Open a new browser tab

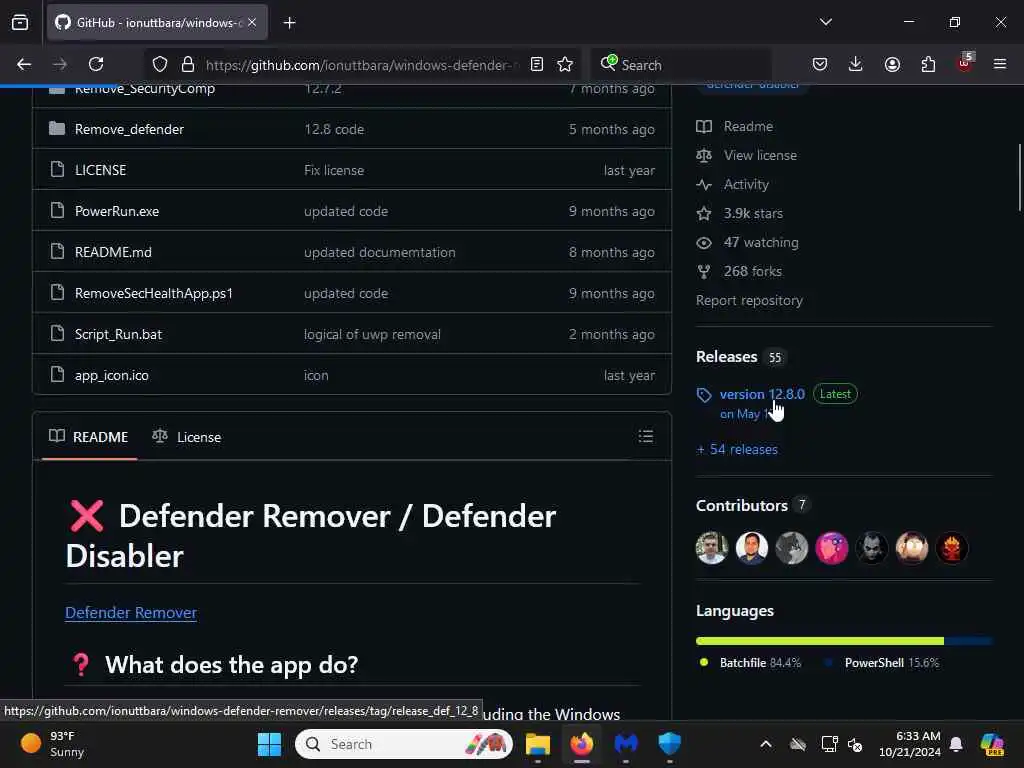pyautogui.click(x=289, y=23)
